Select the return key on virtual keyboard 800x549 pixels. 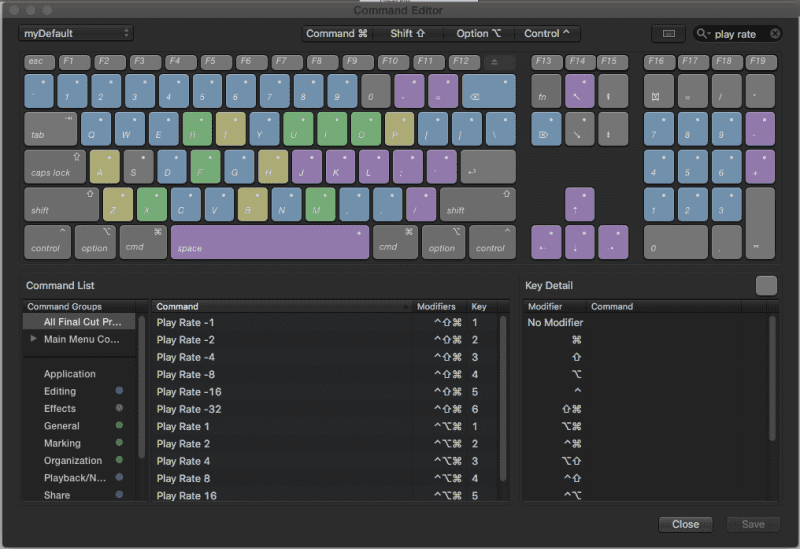(x=488, y=167)
